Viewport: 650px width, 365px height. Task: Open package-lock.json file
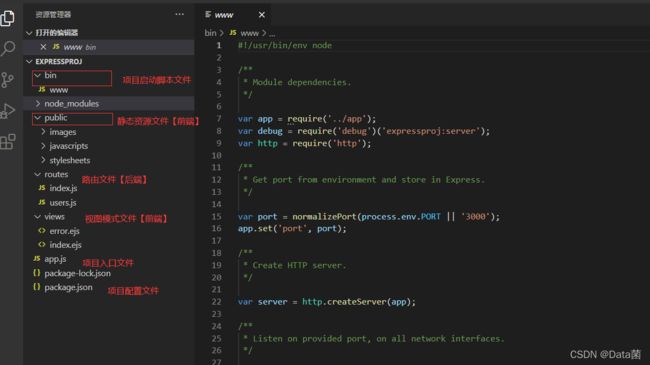pyautogui.click(x=109, y=273)
